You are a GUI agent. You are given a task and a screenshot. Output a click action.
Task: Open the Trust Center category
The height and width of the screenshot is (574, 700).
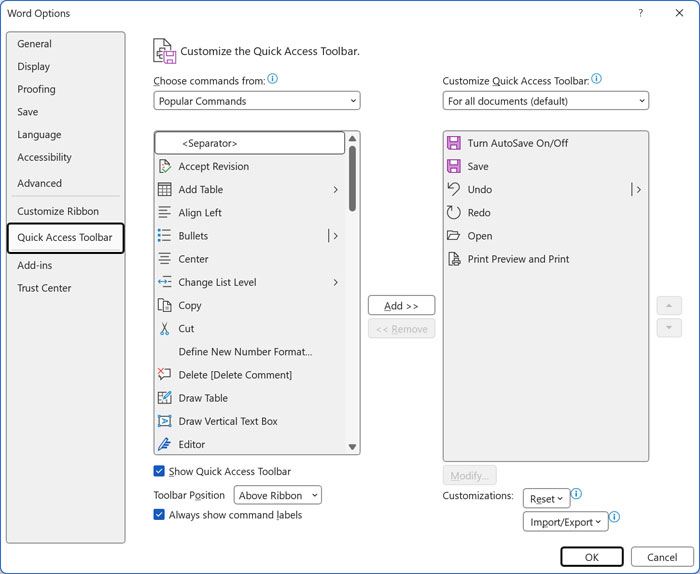coord(66,288)
